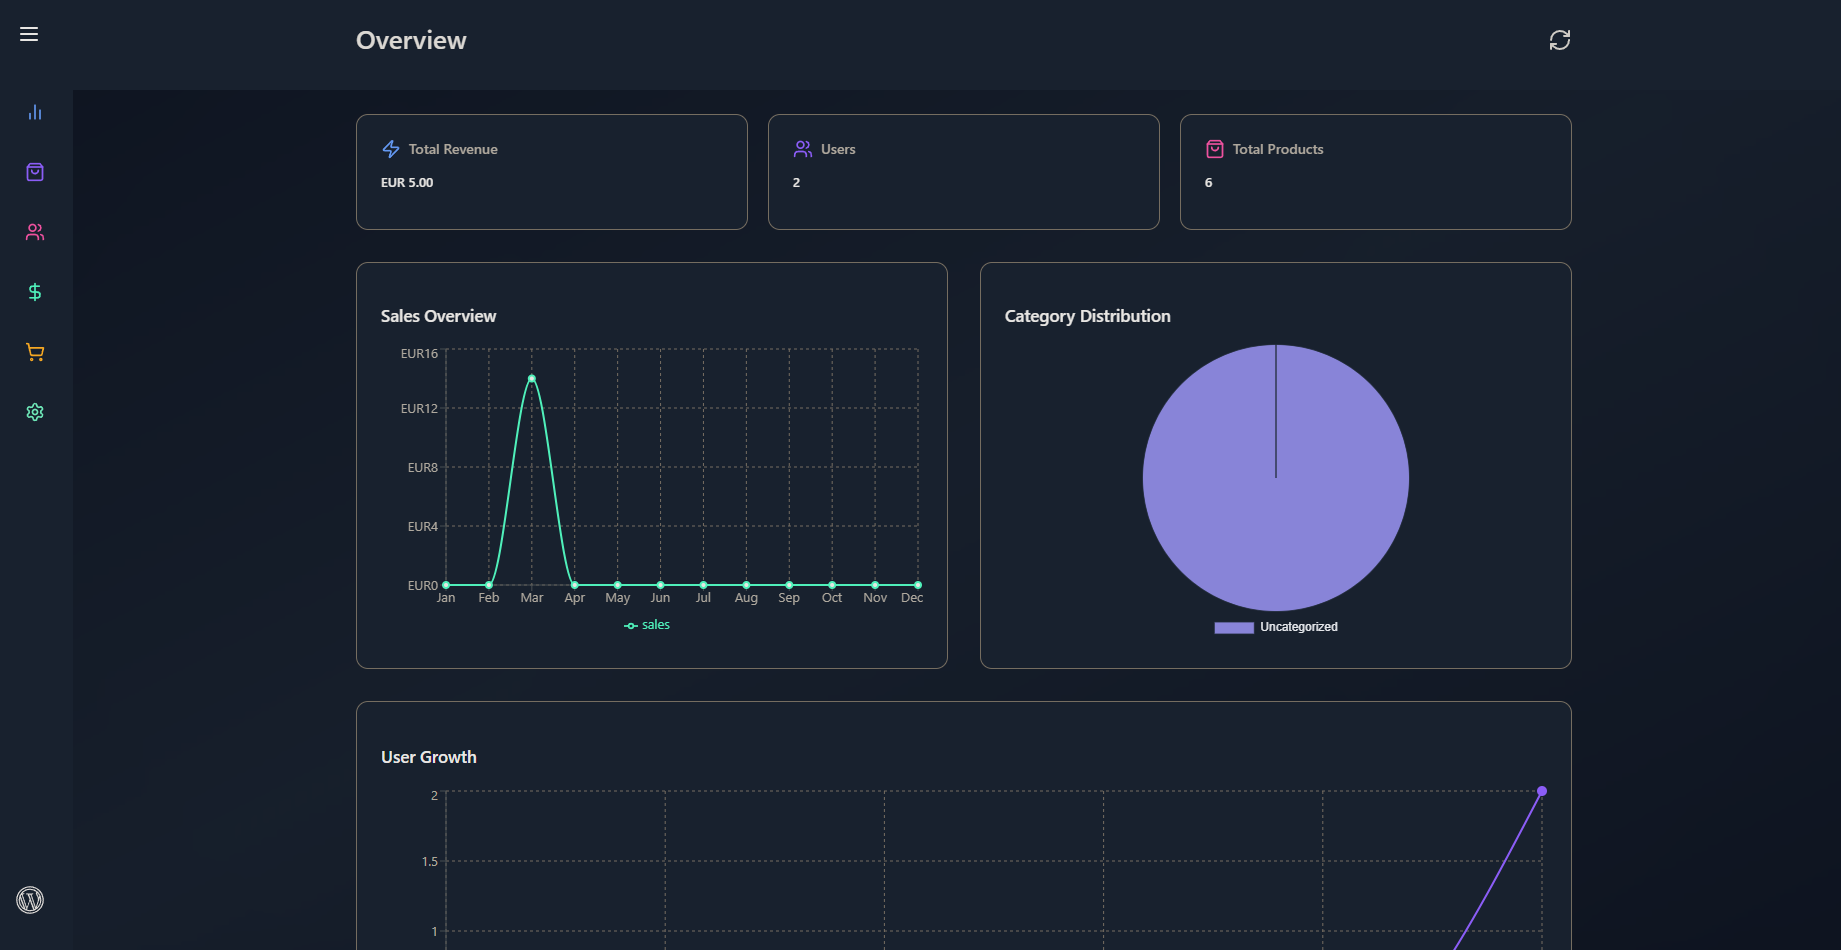Click the EUR12 axis label

pyautogui.click(x=419, y=409)
